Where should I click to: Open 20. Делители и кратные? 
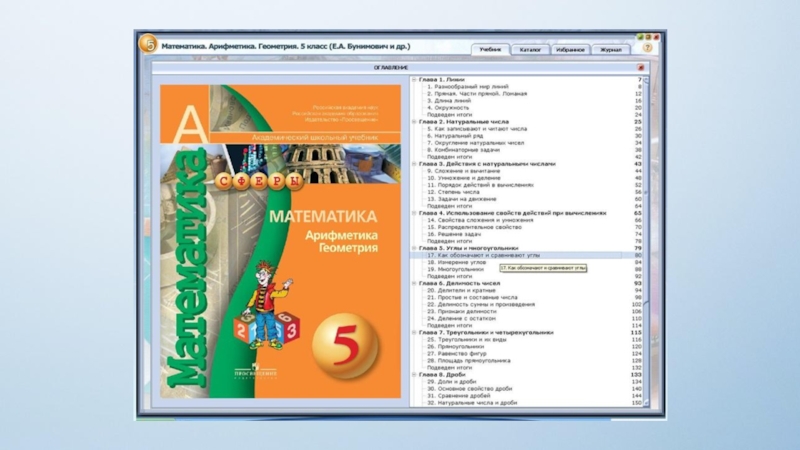(x=461, y=290)
